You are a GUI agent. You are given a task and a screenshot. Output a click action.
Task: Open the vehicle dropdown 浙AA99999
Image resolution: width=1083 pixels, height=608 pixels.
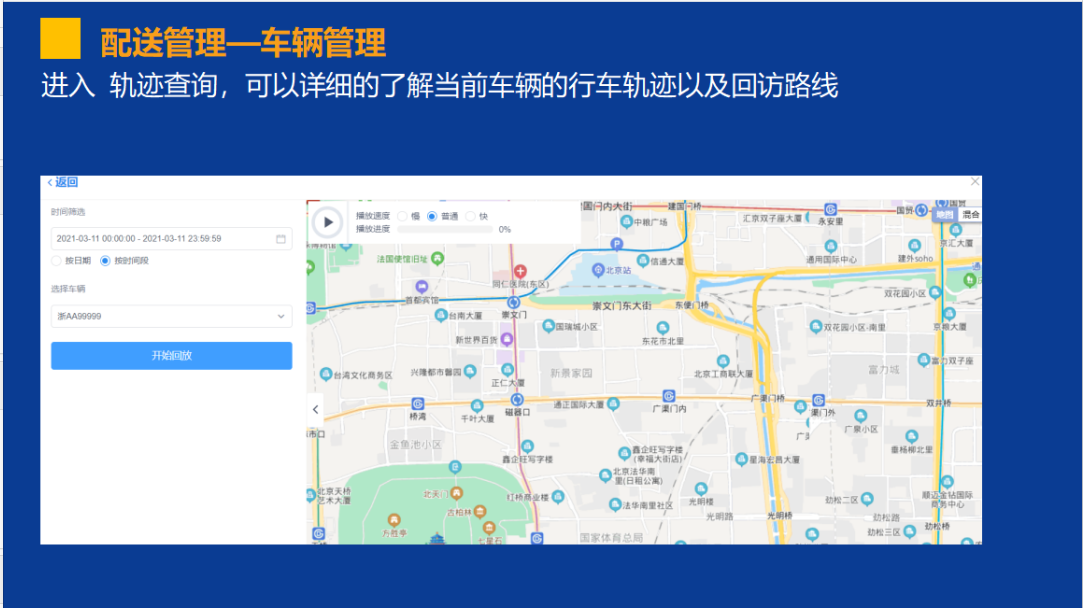171,316
